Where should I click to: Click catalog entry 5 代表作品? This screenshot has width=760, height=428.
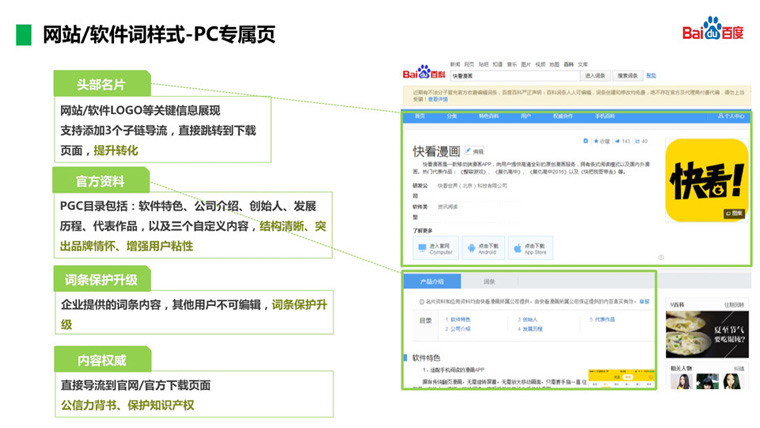[x=602, y=319]
